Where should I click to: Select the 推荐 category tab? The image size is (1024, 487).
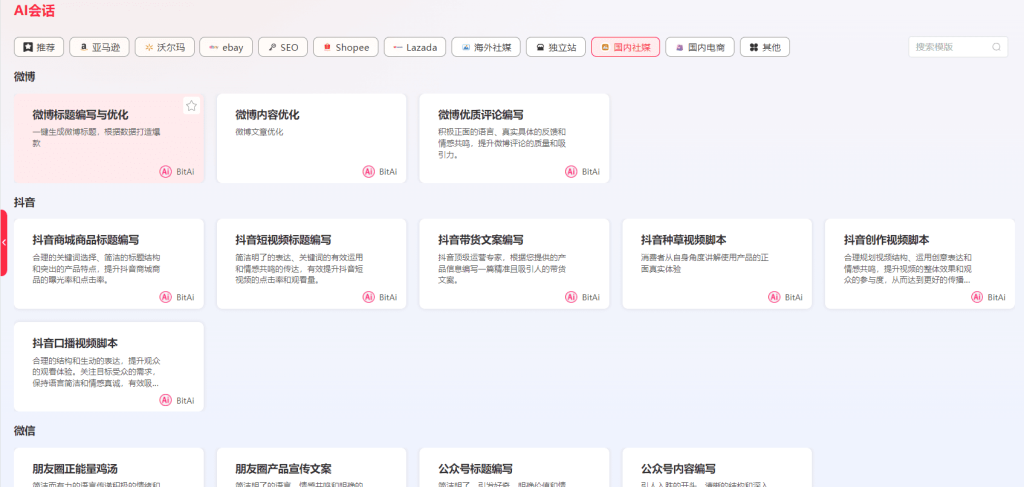[40, 47]
